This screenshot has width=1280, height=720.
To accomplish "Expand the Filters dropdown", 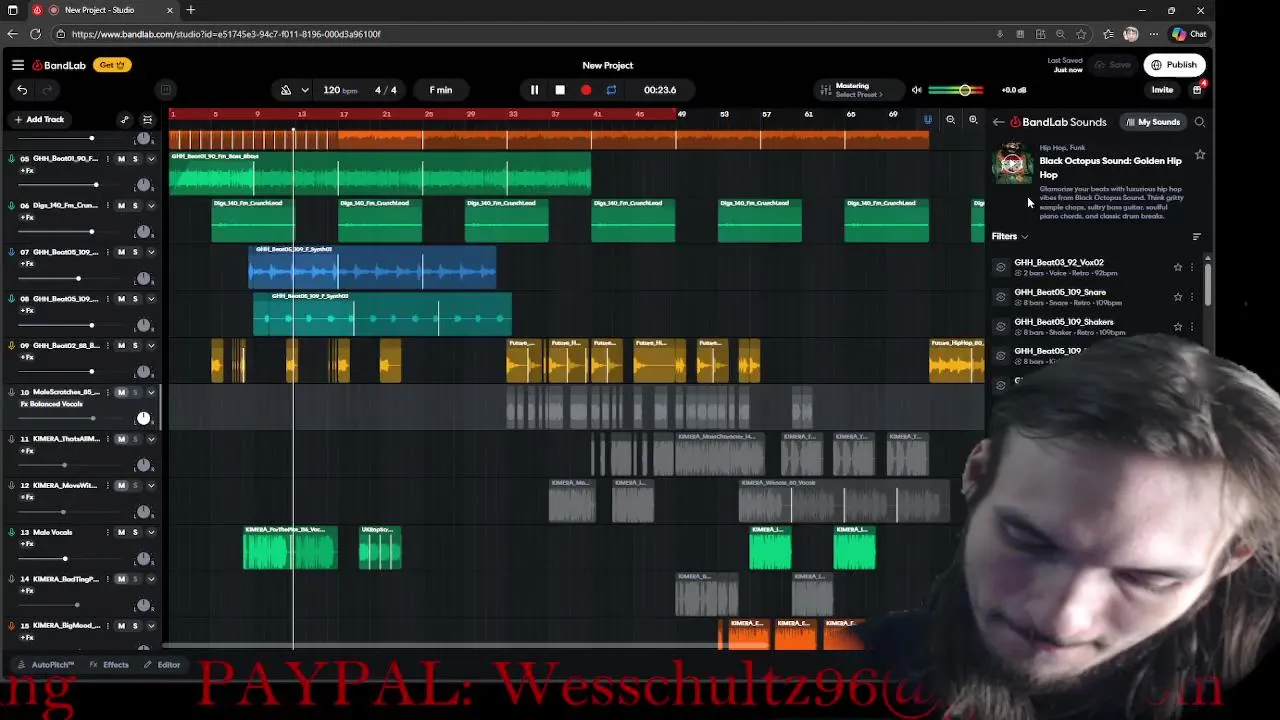I will pyautogui.click(x=1010, y=237).
